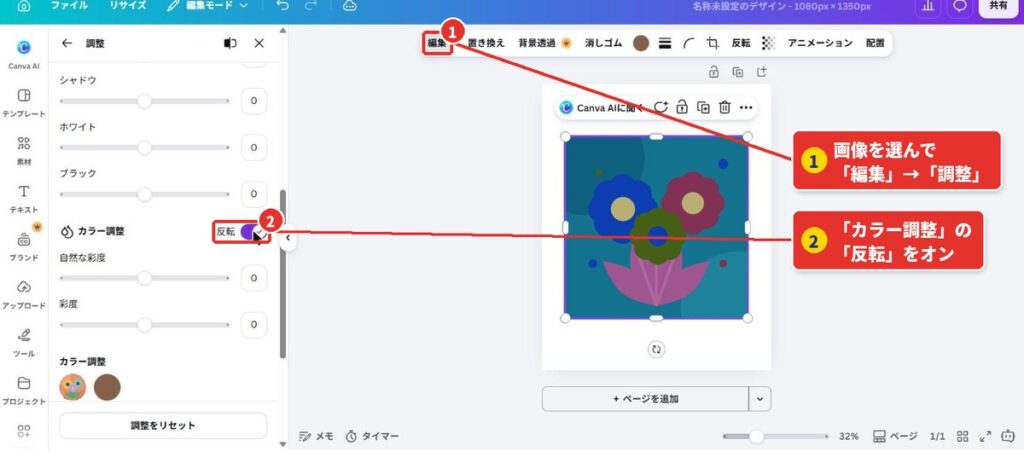This screenshot has width=1024, height=463.
Task: Click 編集 in the image toolbar
Action: click(436, 43)
